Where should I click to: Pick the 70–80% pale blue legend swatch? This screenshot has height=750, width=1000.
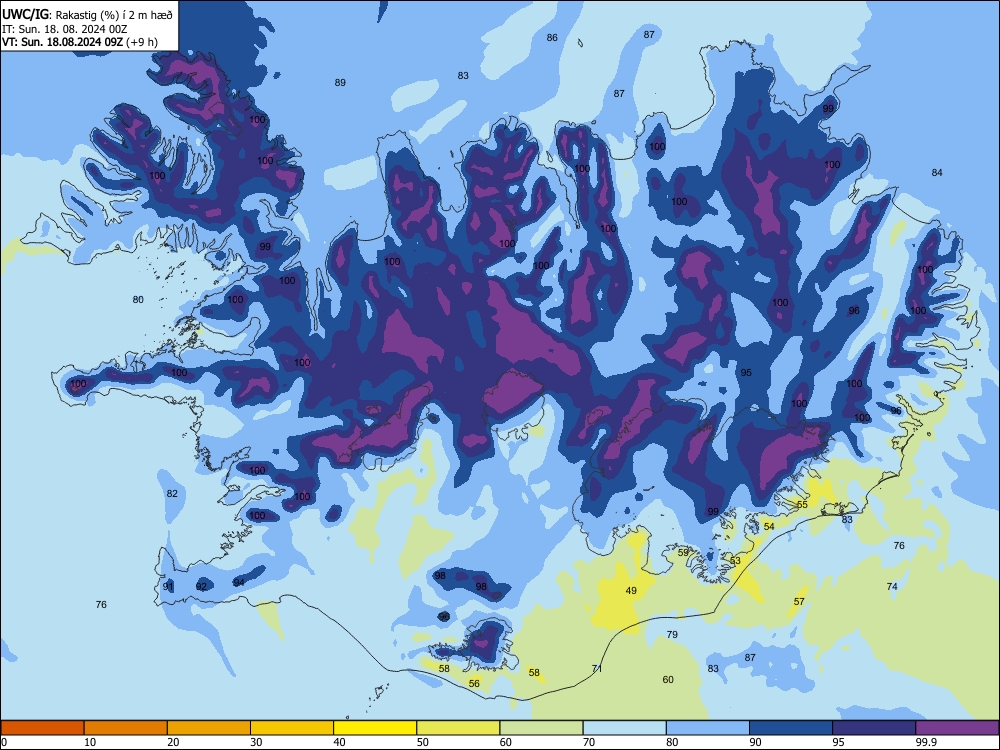pos(624,728)
